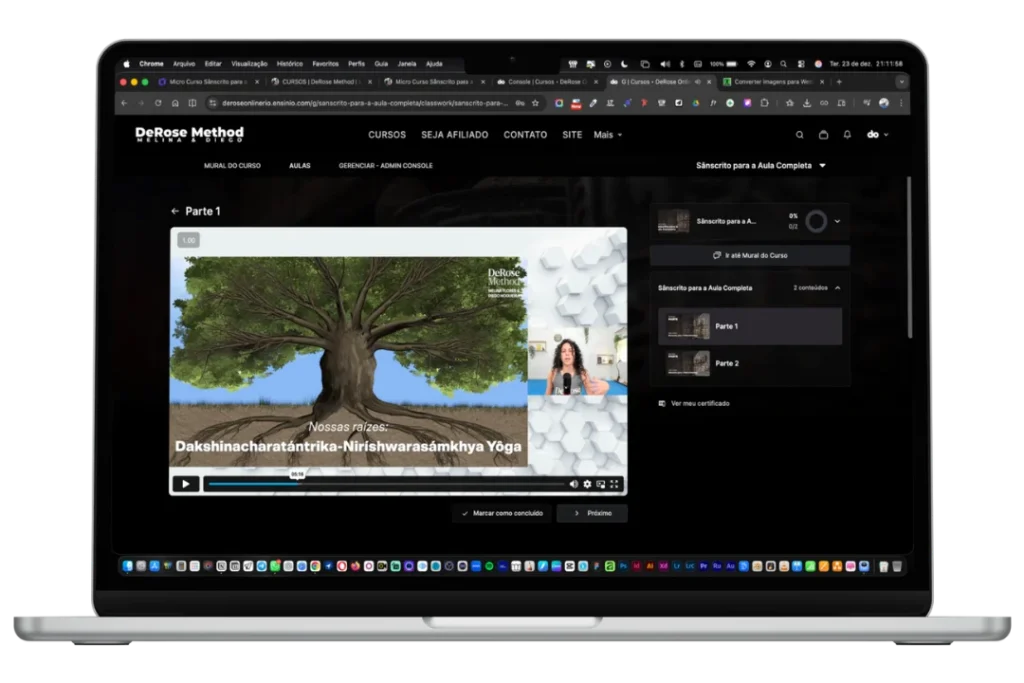Open the CONTATO navigation link
This screenshot has width=1024, height=683.
(x=525, y=135)
